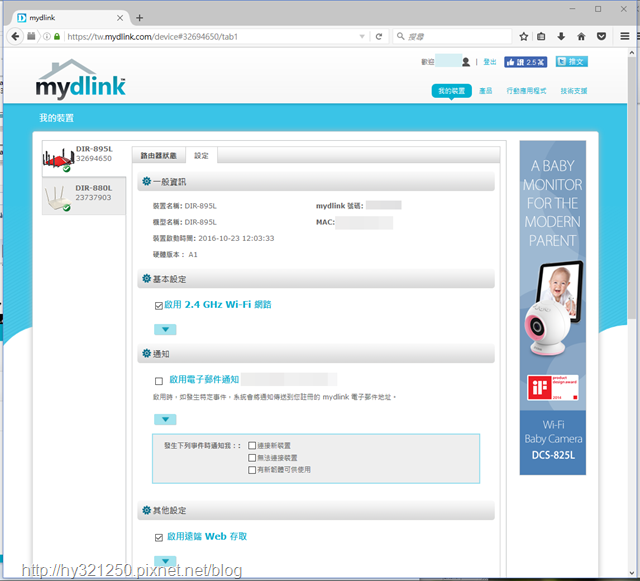The image size is (640, 581).
Task: Click the browser search box
Action: [x=452, y=37]
